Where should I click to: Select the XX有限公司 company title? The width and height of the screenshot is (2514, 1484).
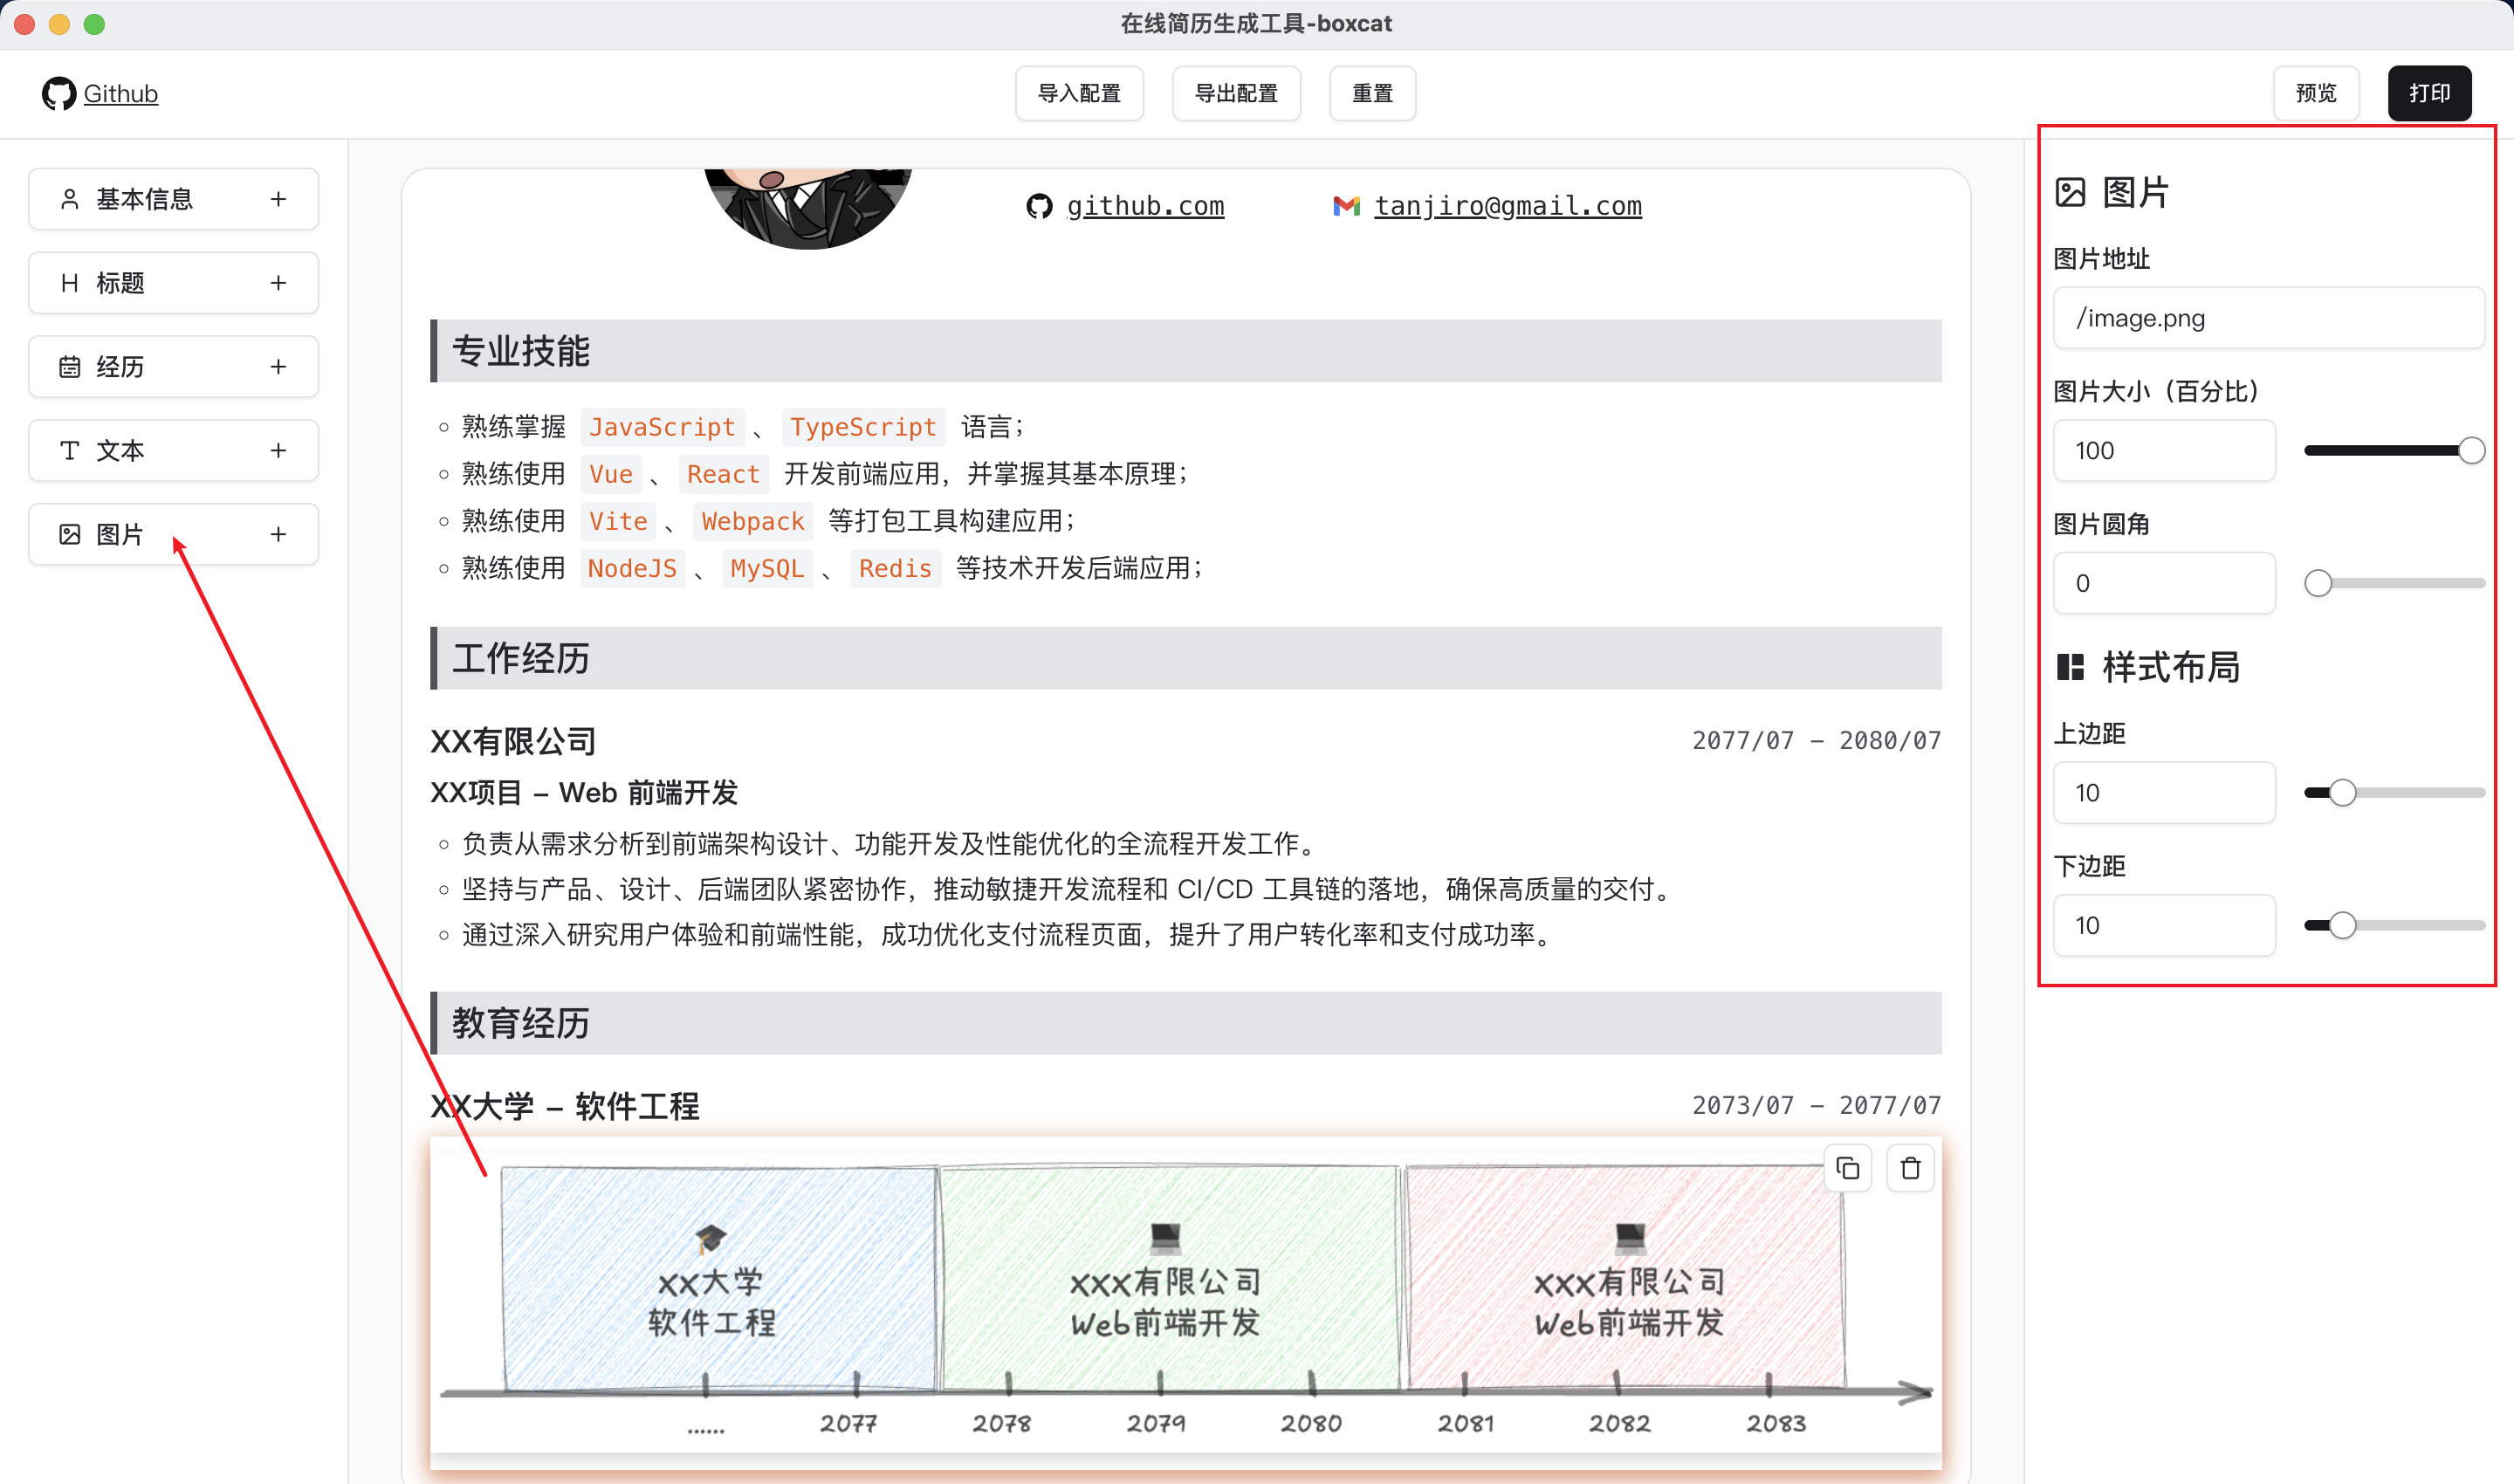[513, 741]
